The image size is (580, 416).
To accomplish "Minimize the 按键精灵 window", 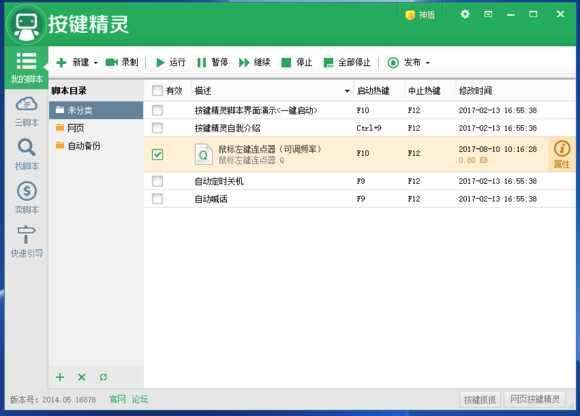I will pyautogui.click(x=511, y=15).
